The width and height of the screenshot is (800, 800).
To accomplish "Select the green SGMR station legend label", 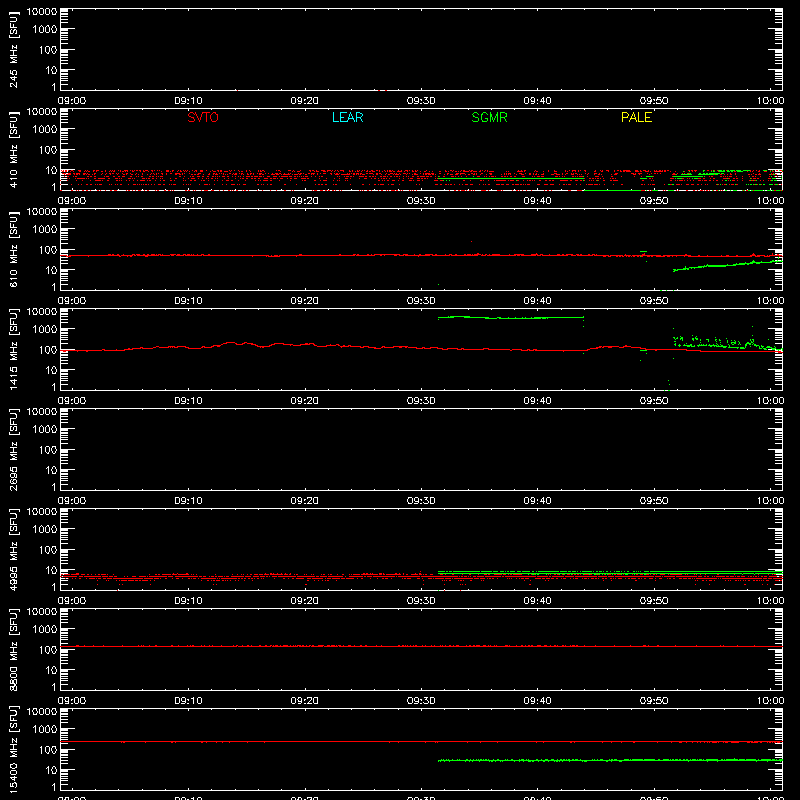I will click(489, 117).
